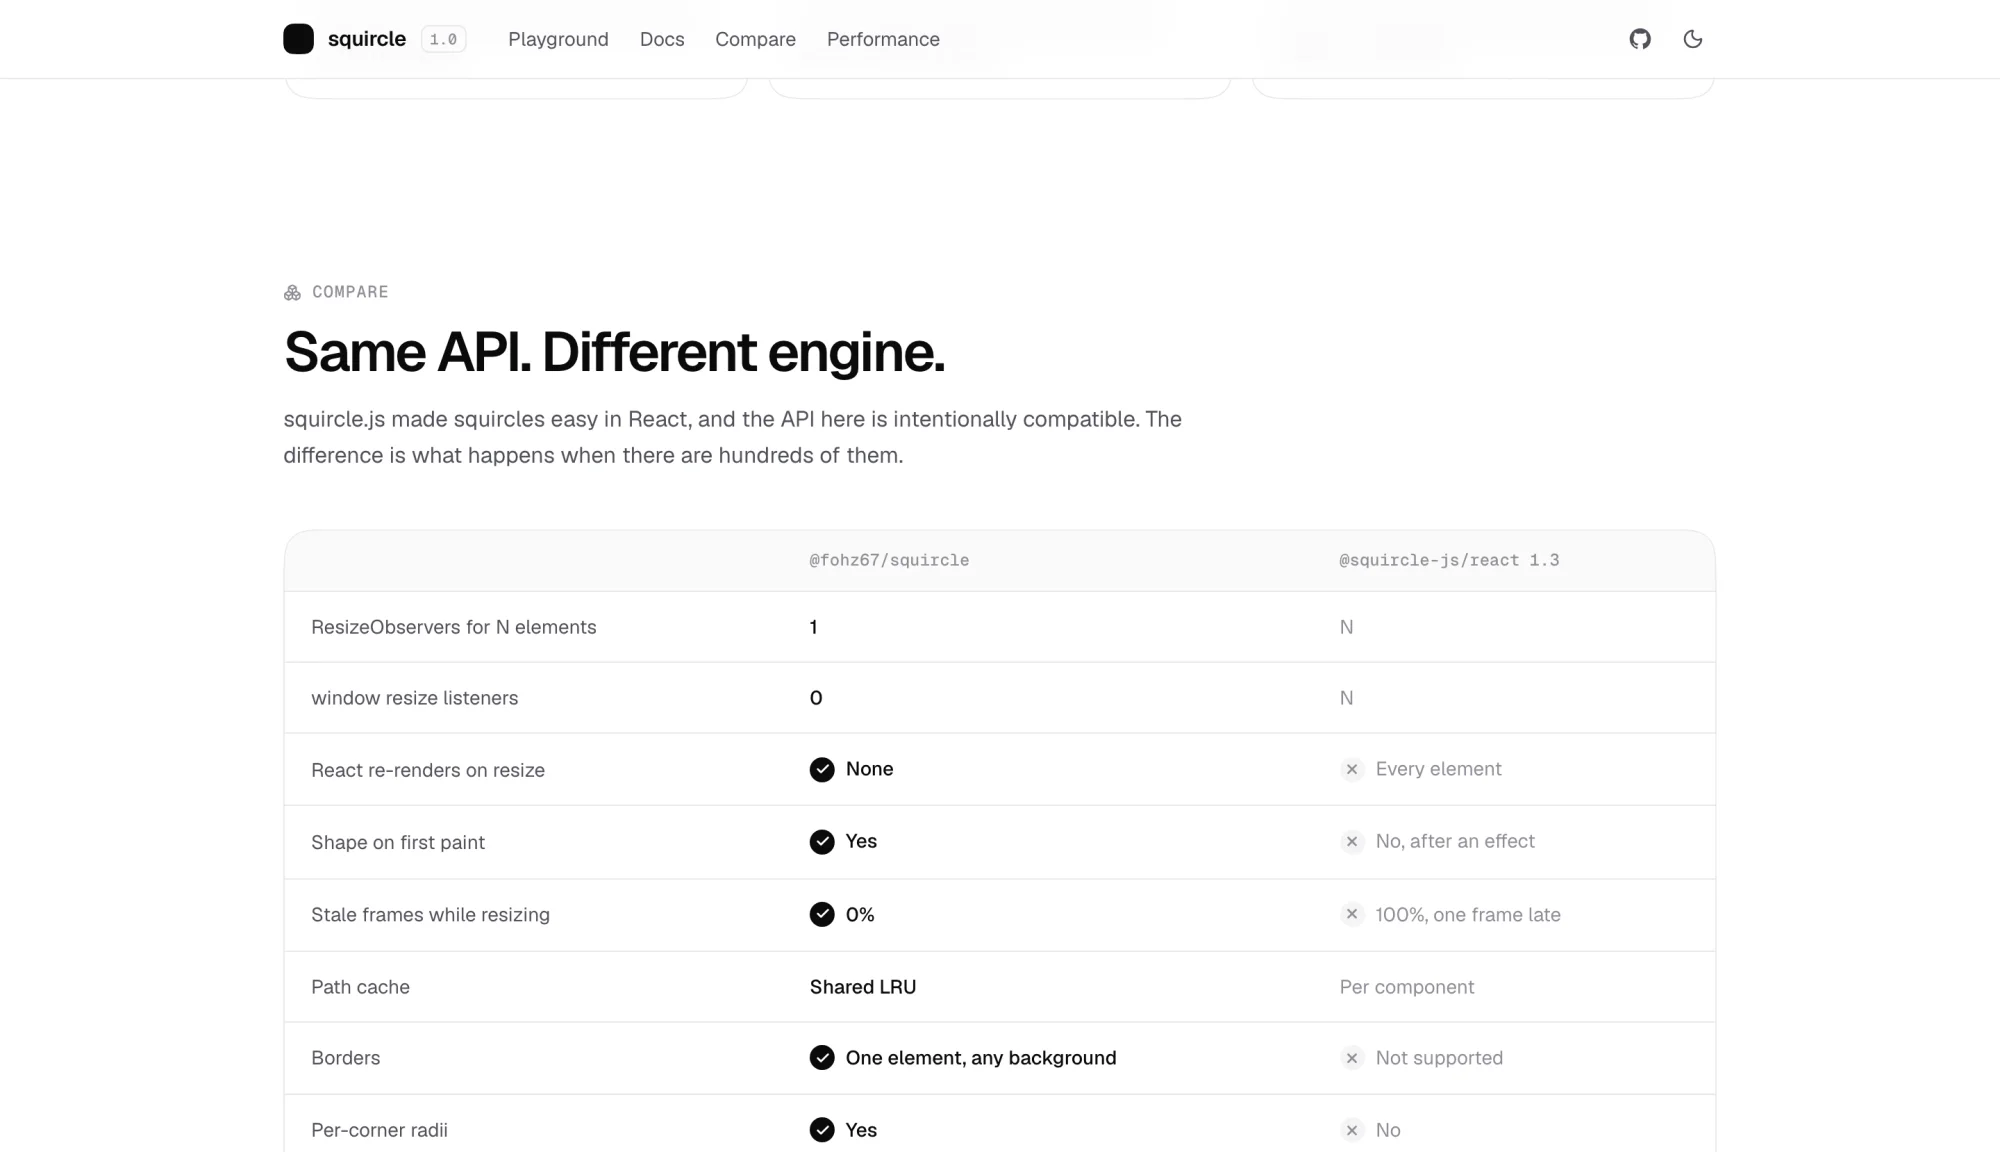Click the Per-corner radii row label
Screen dimensions: 2000x1152
[x=379, y=1130]
